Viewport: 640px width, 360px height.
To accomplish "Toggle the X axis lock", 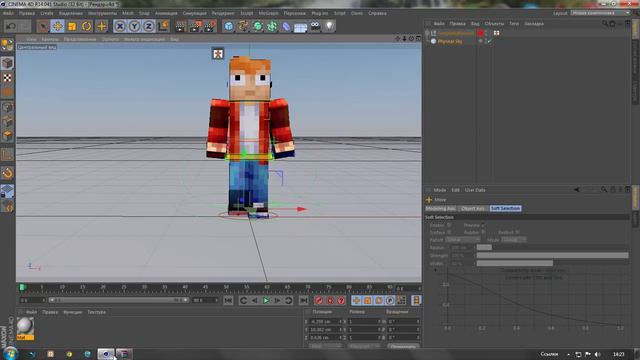I will (120, 27).
